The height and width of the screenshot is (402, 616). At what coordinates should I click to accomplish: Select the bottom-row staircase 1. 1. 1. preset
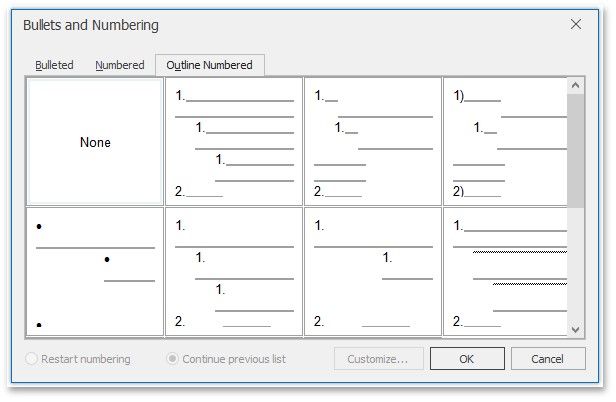(234, 272)
